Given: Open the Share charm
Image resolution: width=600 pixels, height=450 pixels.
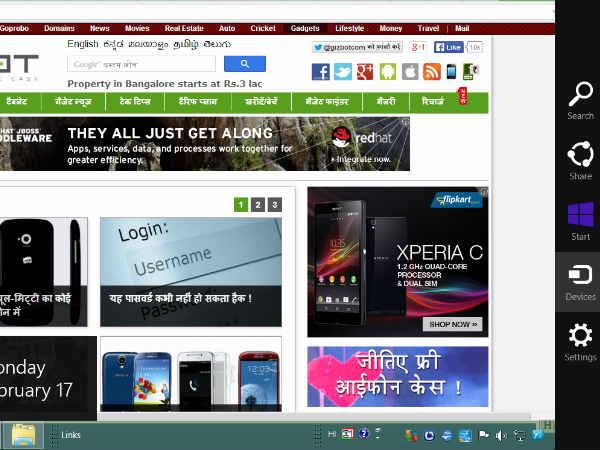Looking at the screenshot, I should [580, 161].
